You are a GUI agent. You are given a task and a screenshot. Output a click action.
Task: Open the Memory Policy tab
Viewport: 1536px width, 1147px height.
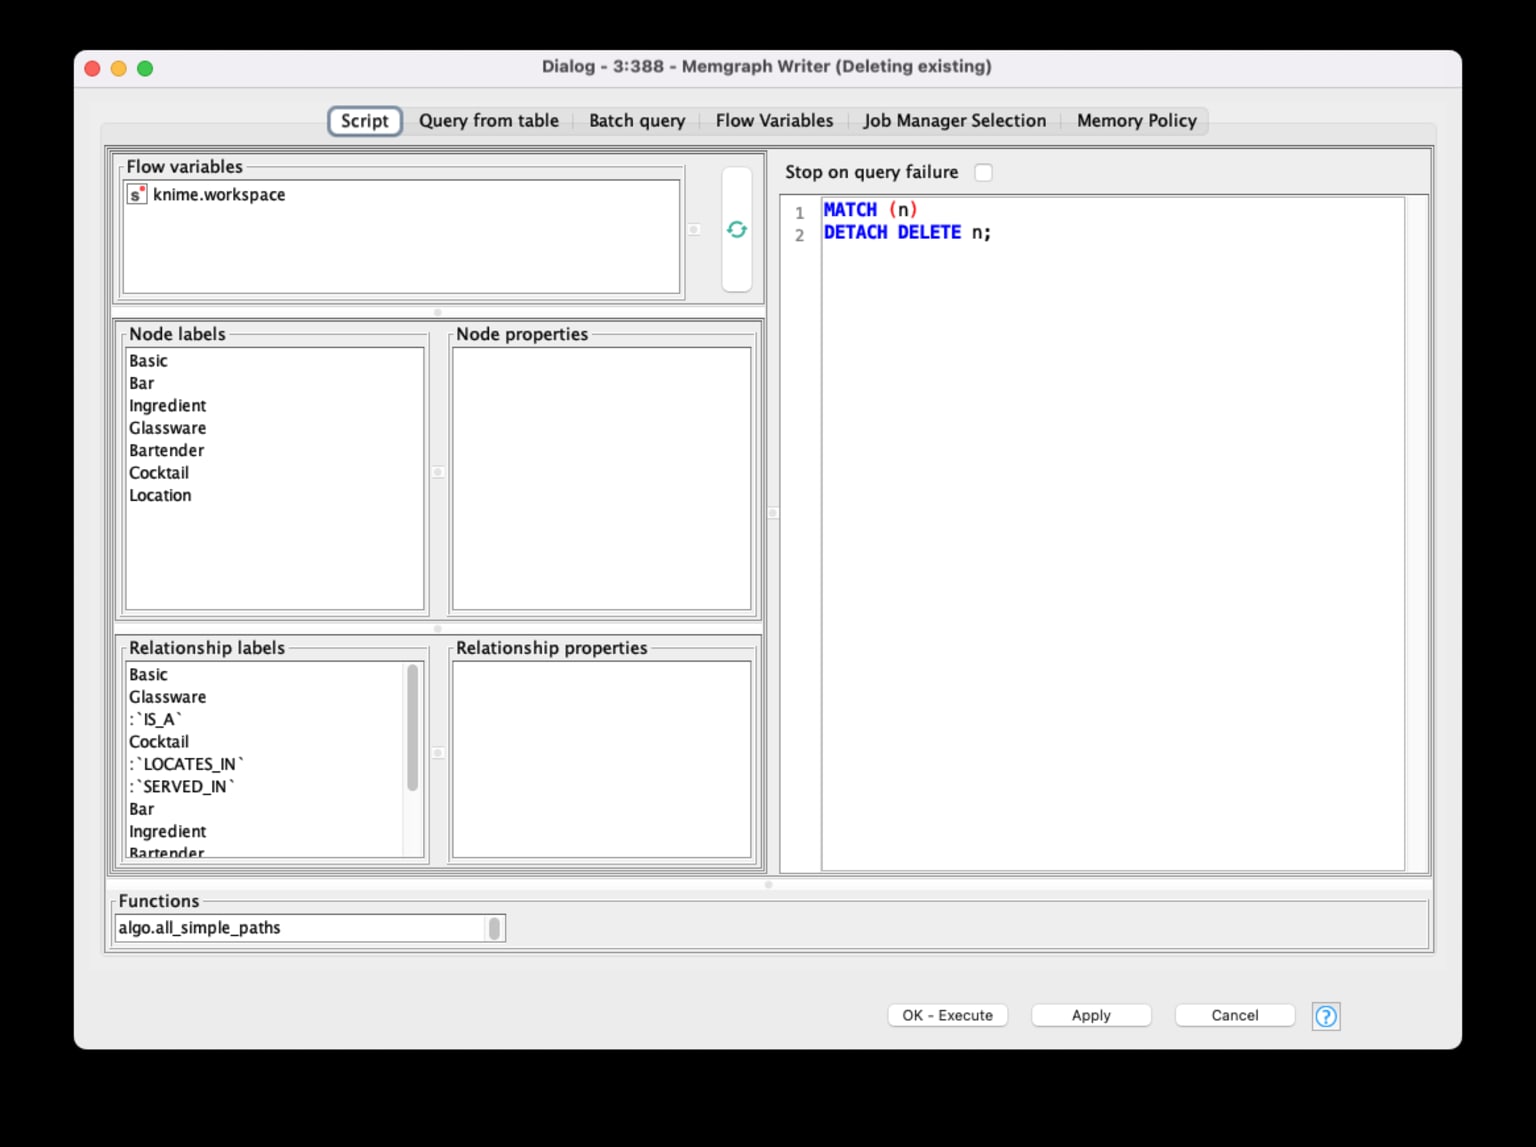(x=1137, y=121)
